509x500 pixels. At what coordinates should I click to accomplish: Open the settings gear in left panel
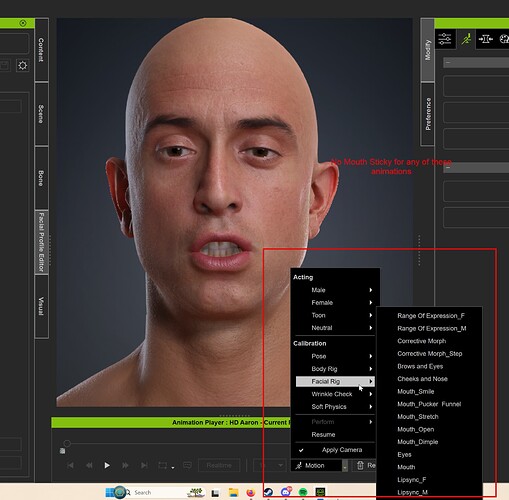click(x=23, y=65)
